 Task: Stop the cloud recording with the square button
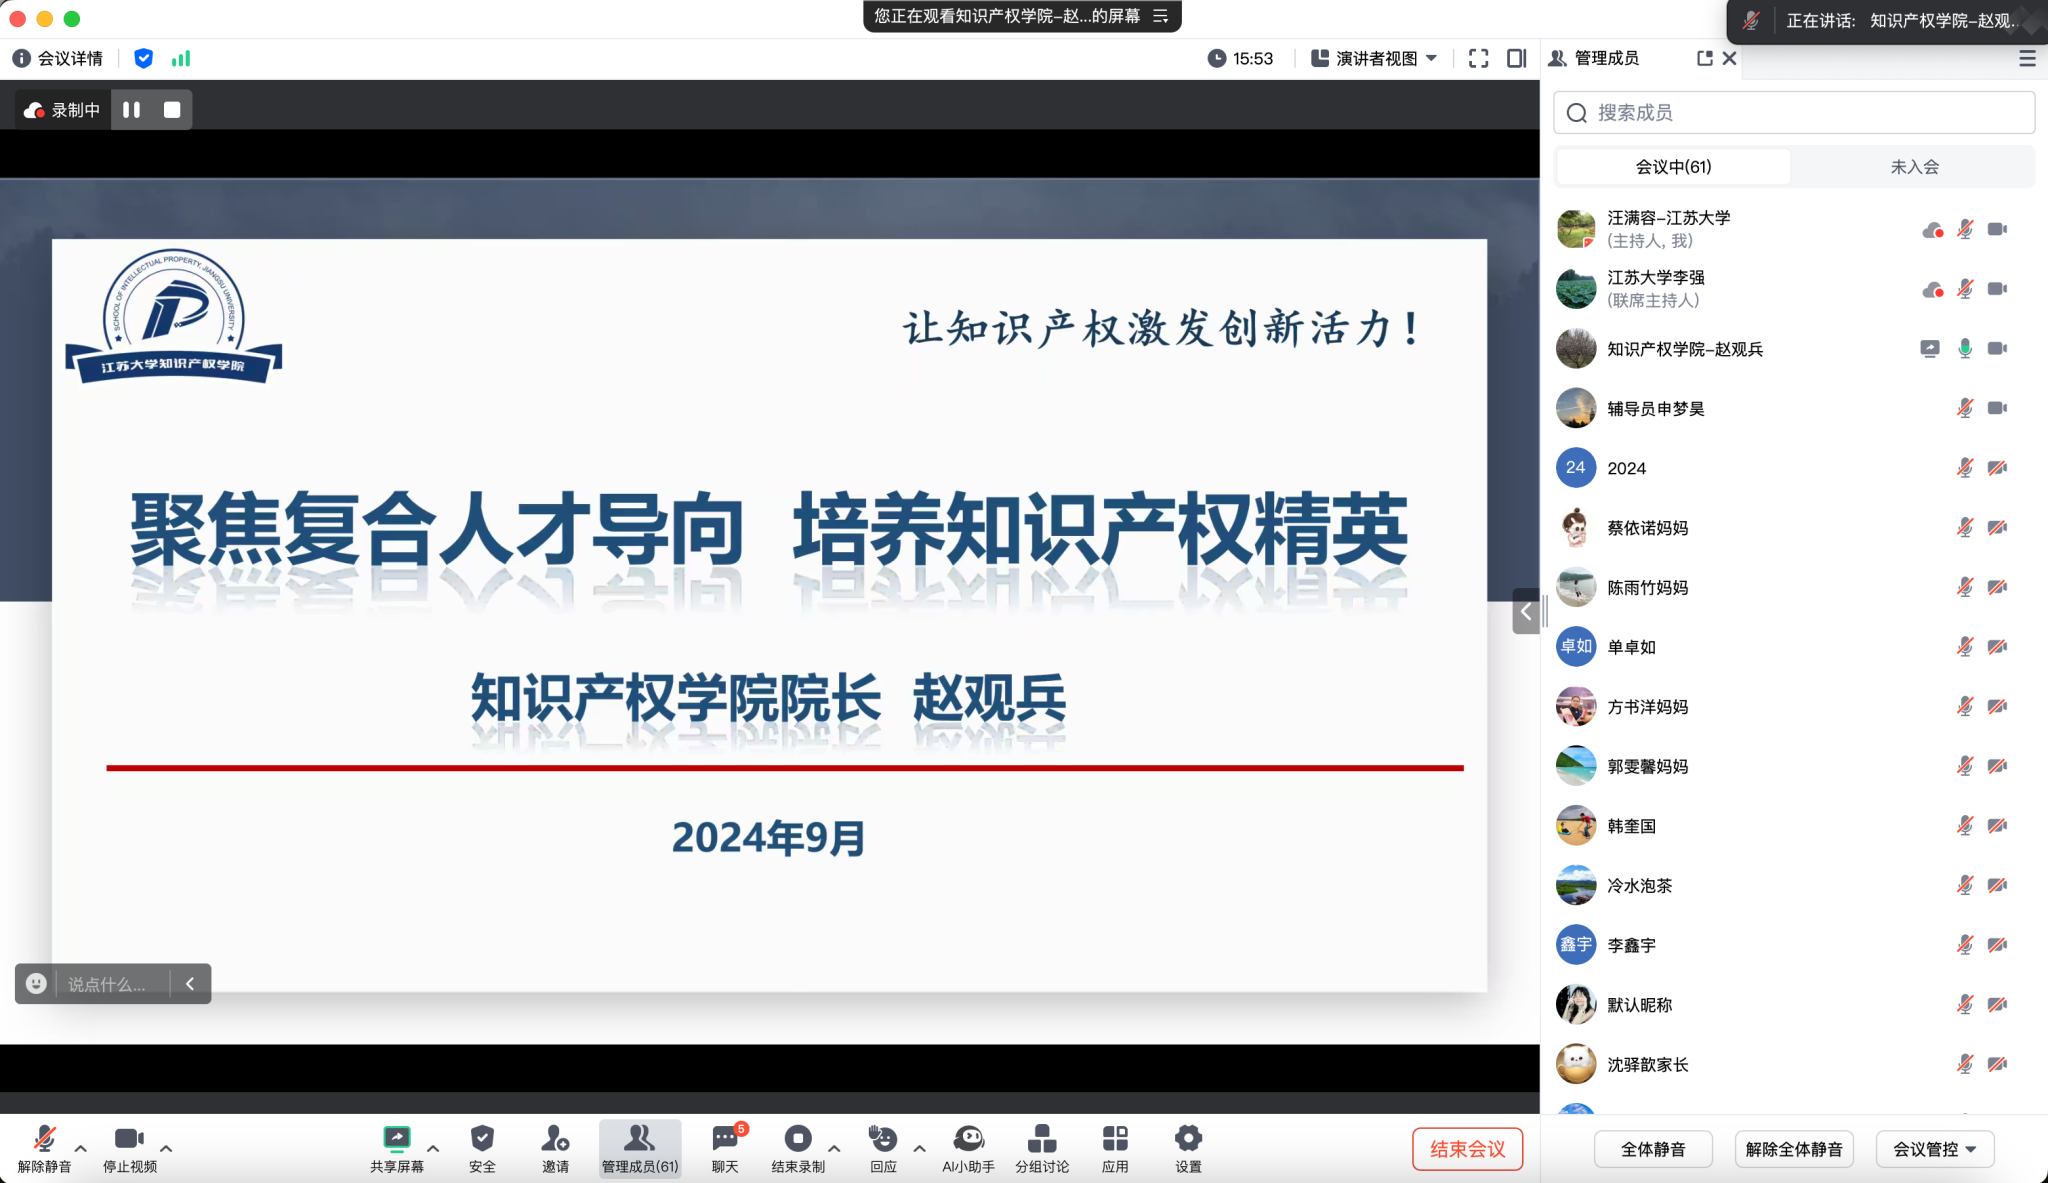[172, 110]
